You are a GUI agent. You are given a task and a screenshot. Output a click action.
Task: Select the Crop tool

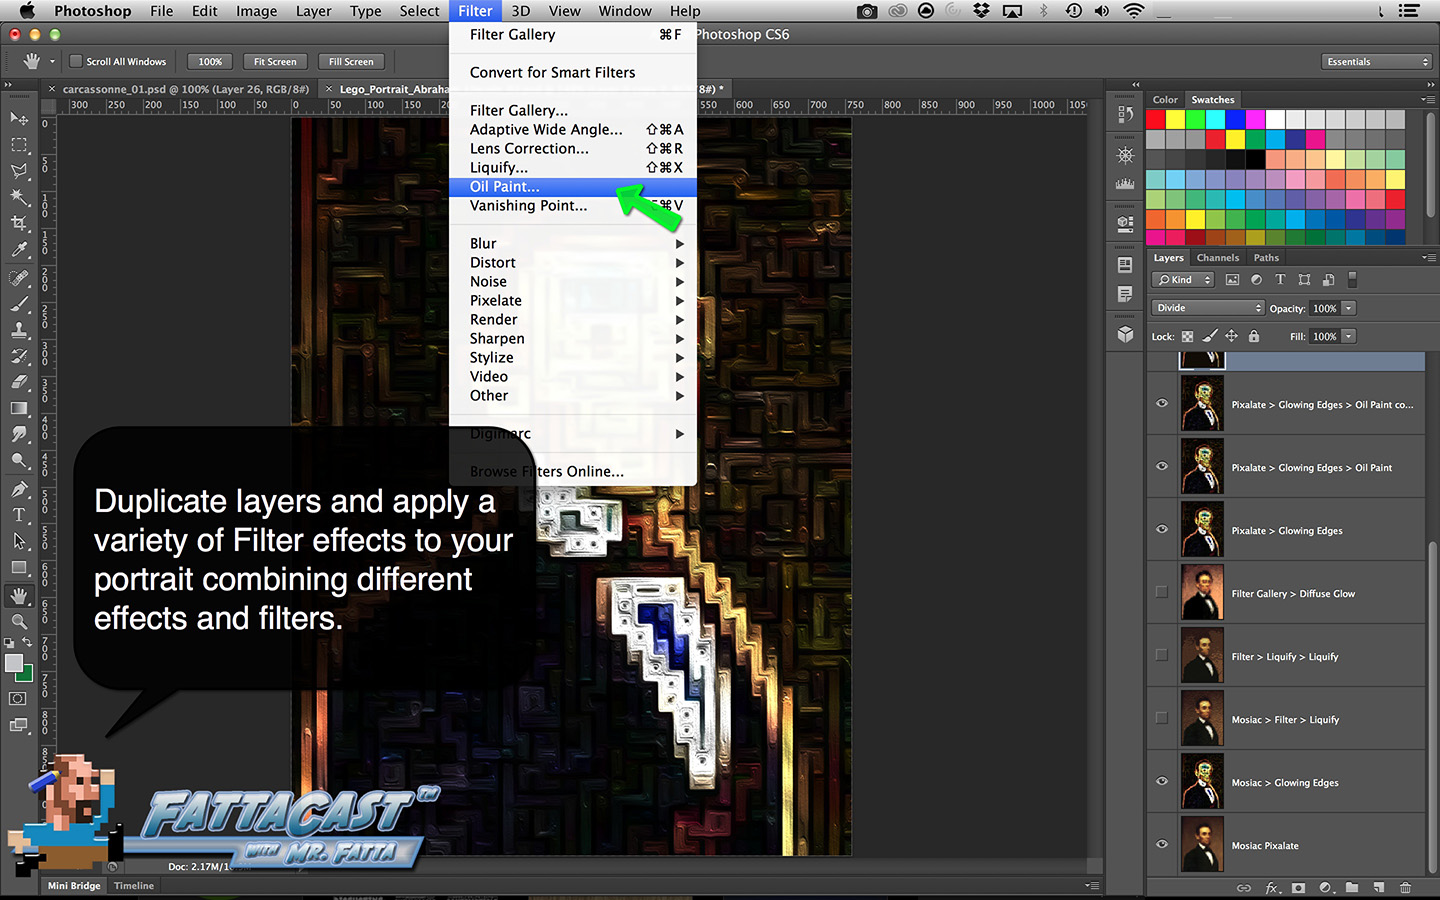click(x=19, y=223)
